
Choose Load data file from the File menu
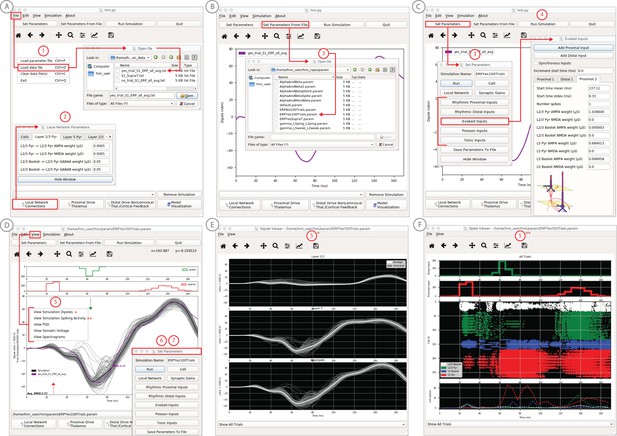(x=43, y=68)
